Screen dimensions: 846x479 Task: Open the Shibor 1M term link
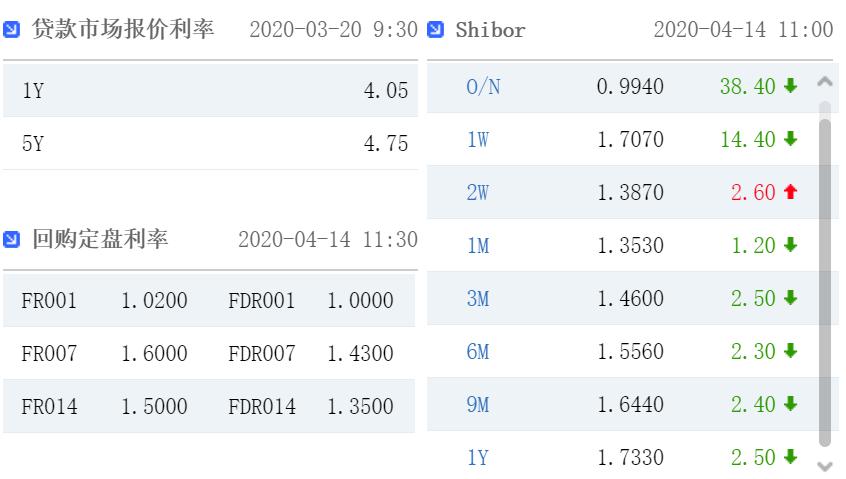478,245
